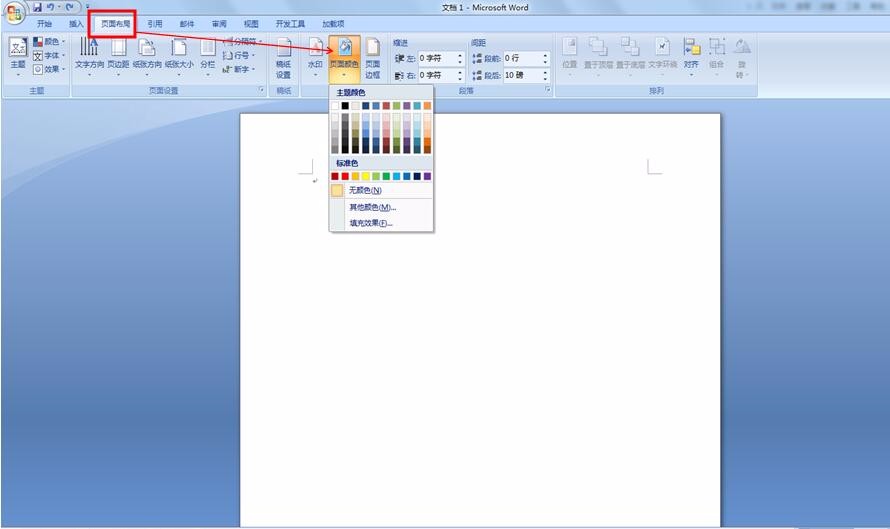Image resolution: width=890 pixels, height=529 pixels.
Task: Pick the standard purple color swatch
Action: click(x=427, y=177)
